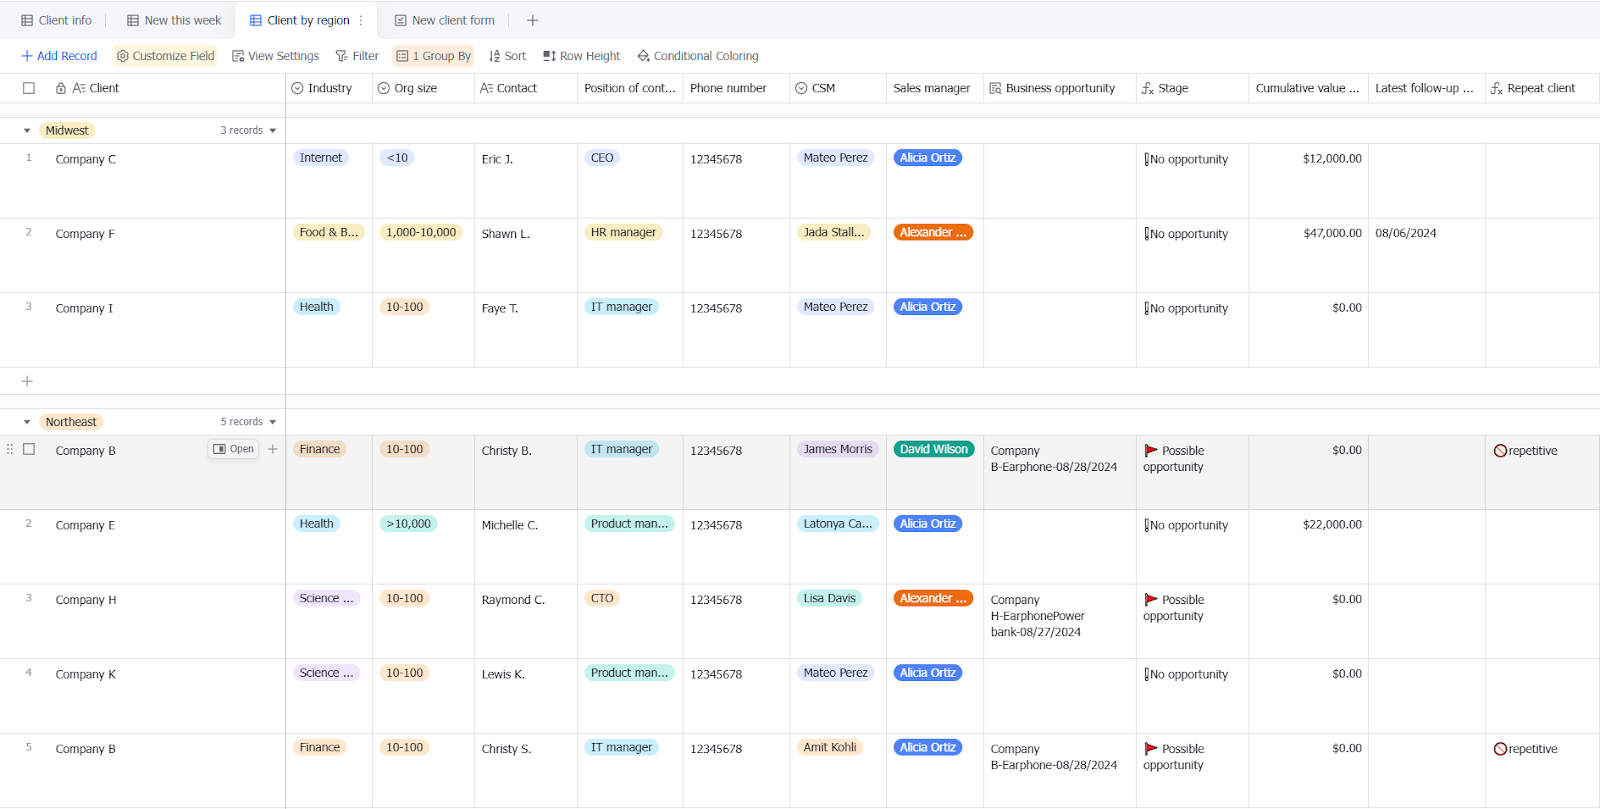The image size is (1600, 809).
Task: Click James Morris CSM tag
Action: (x=838, y=449)
